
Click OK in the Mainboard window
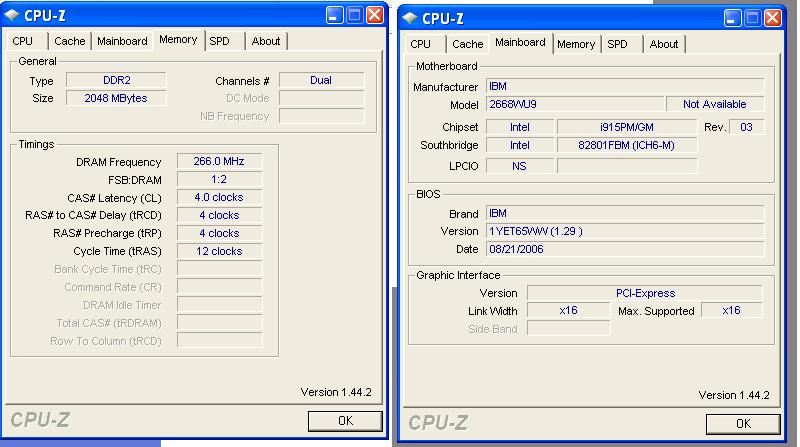[x=743, y=424]
